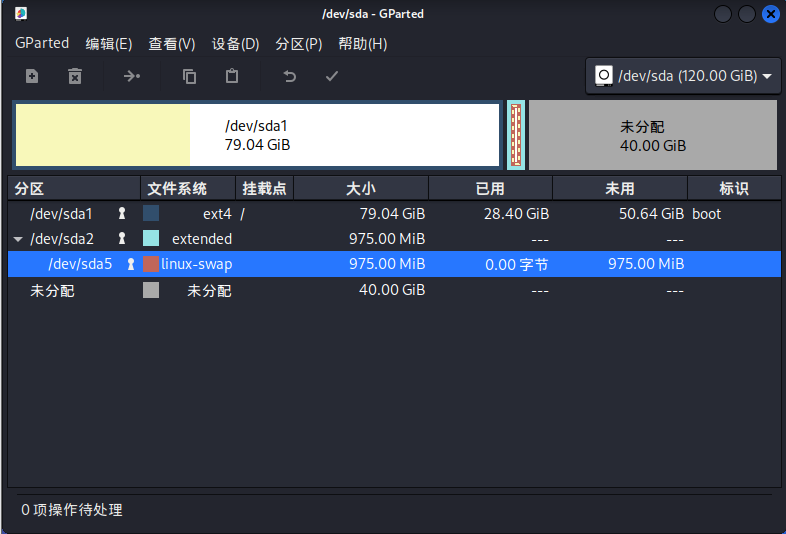This screenshot has width=786, height=534.
Task: Click the extended cyan color swatch
Action: click(151, 238)
